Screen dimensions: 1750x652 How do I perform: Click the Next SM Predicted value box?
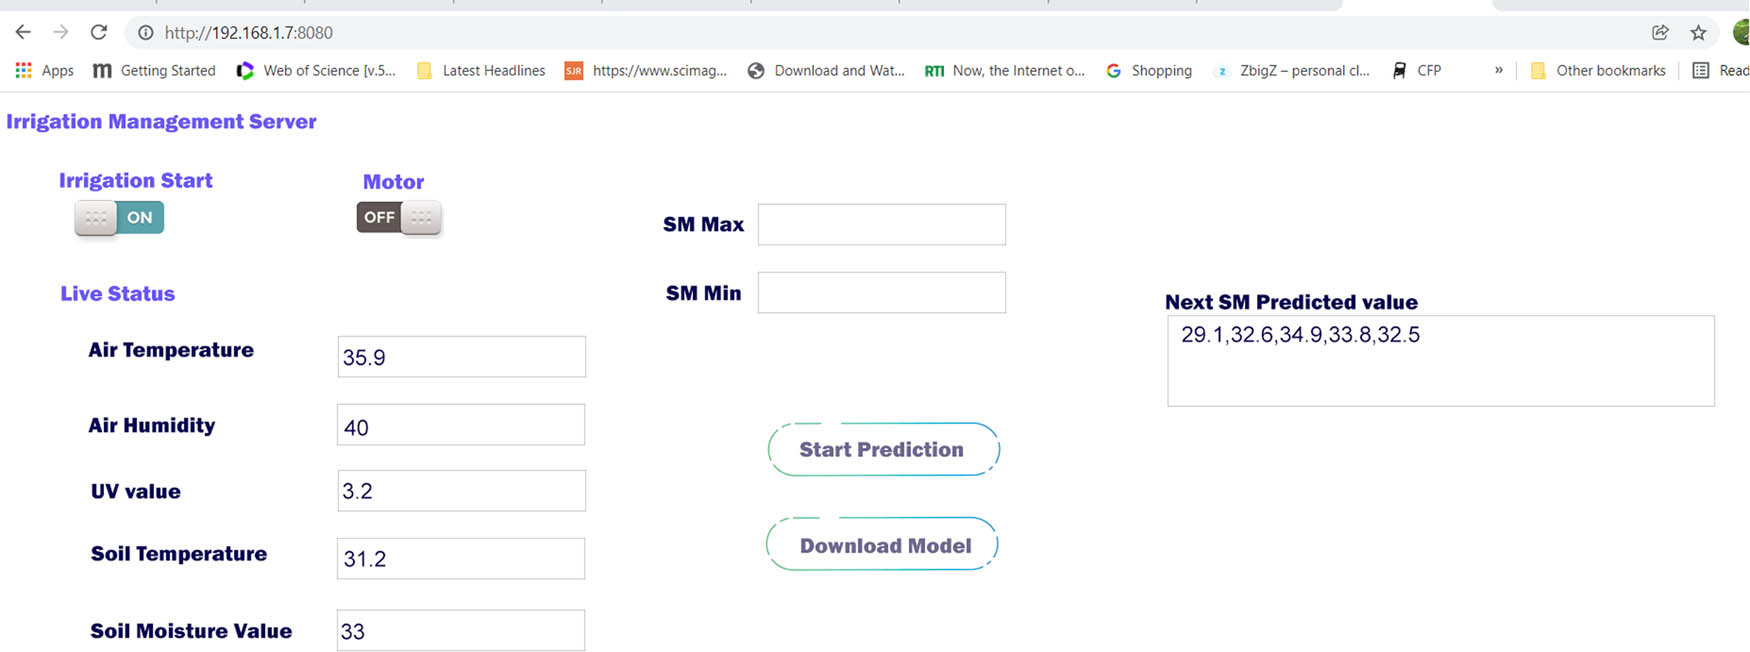[1440, 361]
